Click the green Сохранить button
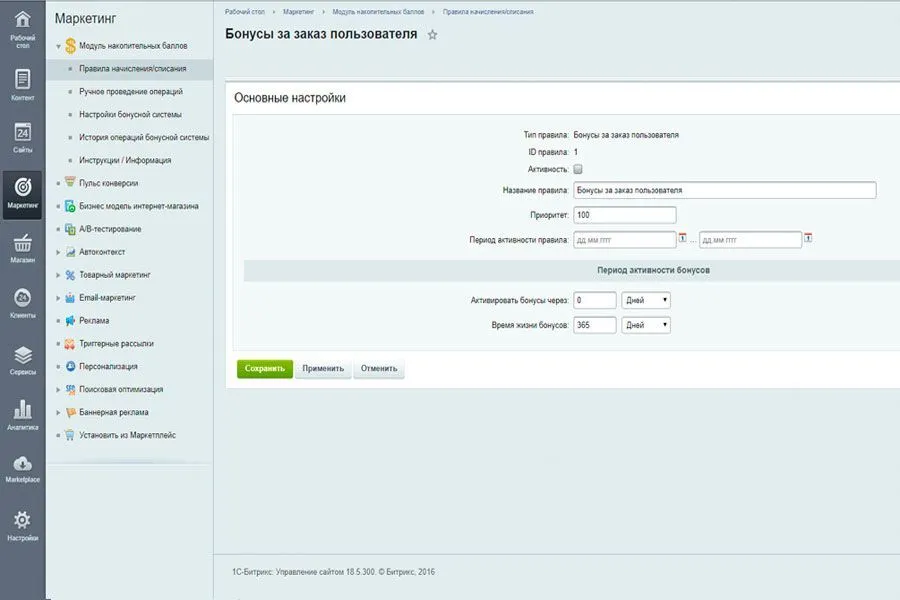Image resolution: width=900 pixels, height=600 pixels. tap(265, 369)
